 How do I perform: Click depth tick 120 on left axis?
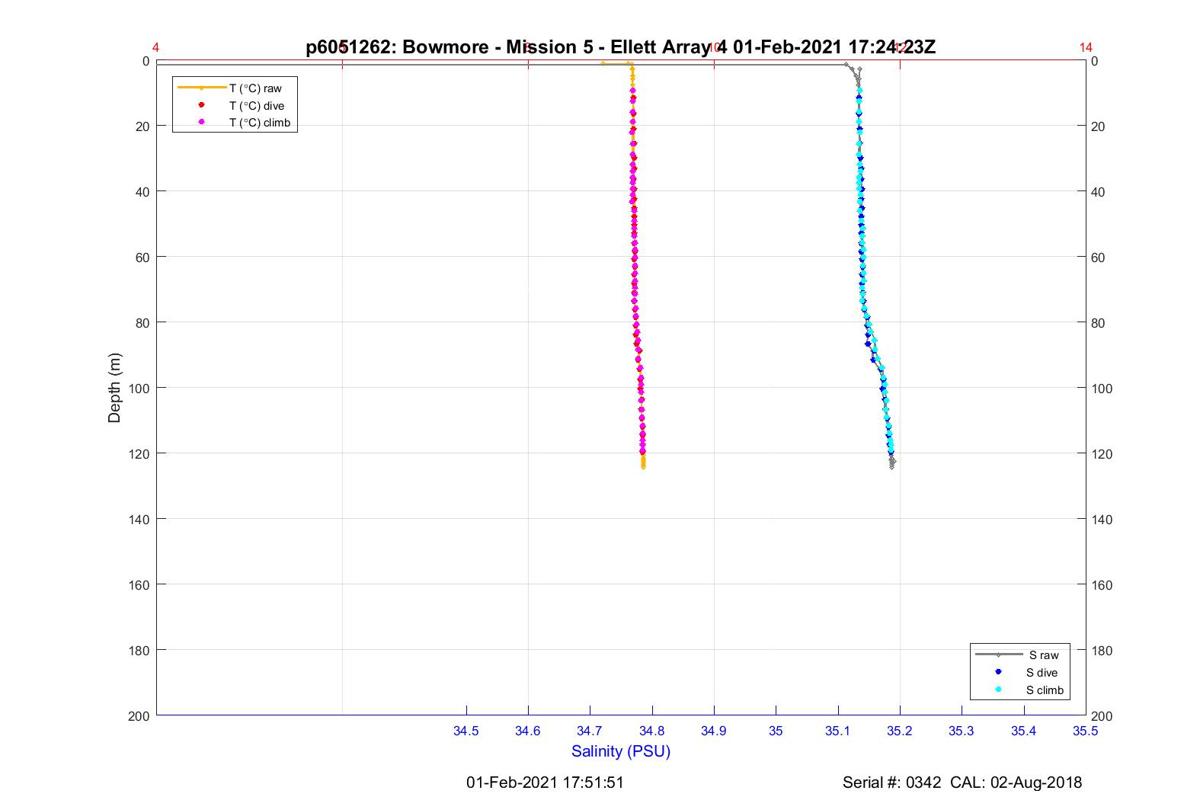click(x=139, y=453)
